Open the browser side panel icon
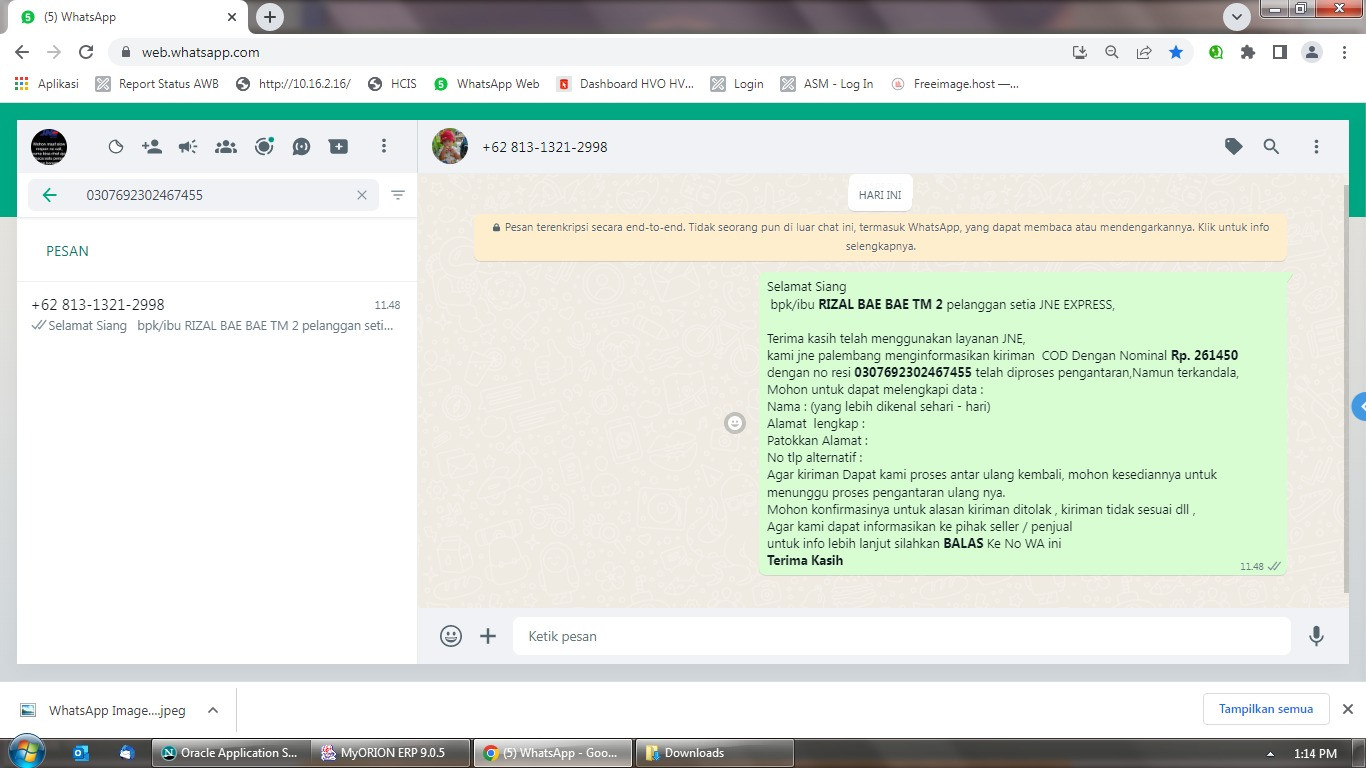Viewport: 1366px width, 768px height. pos(1280,52)
